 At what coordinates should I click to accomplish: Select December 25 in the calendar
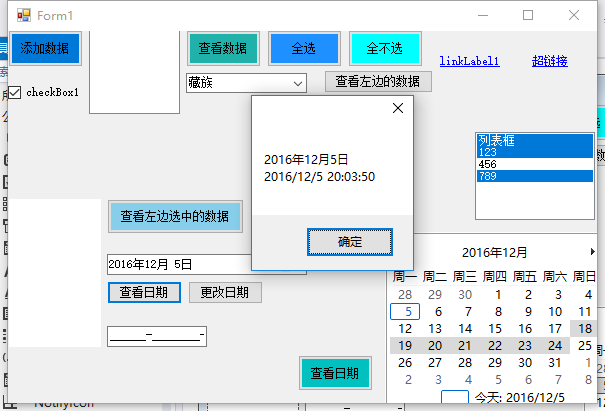tap(585, 346)
